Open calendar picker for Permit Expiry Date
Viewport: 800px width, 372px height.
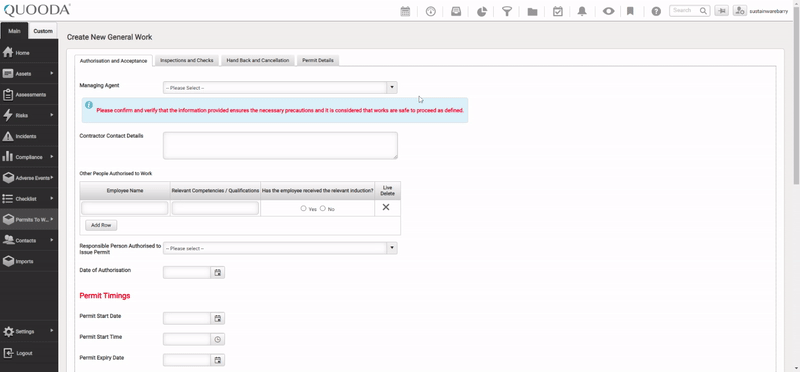[x=217, y=360]
